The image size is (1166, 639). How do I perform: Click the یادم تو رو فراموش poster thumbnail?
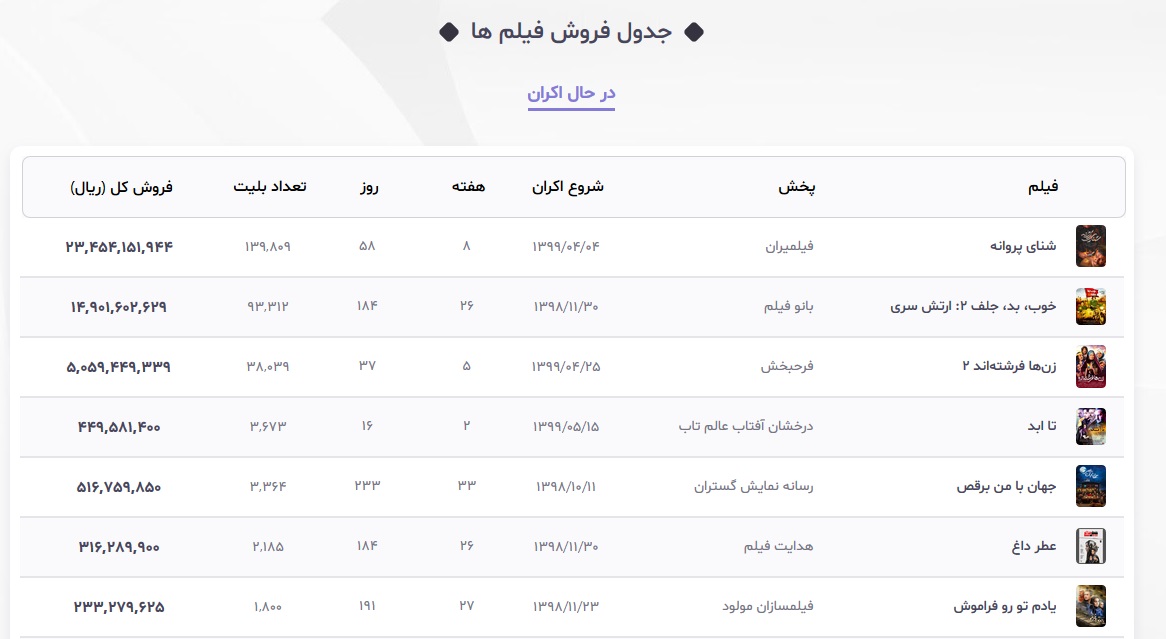(1090, 606)
